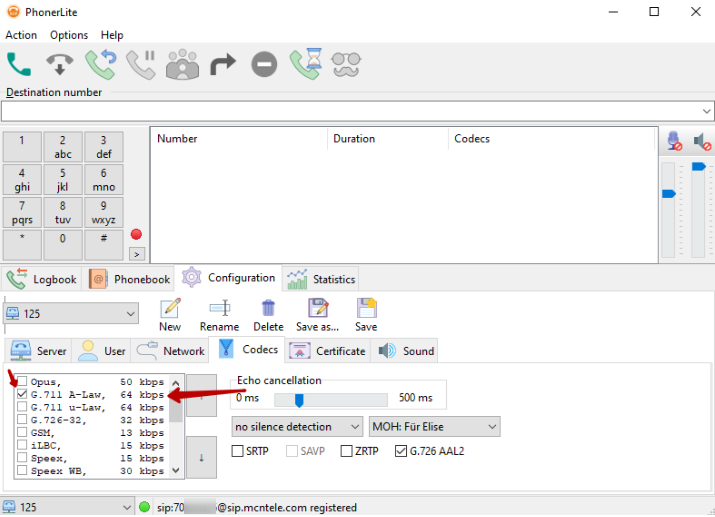Click the conference group icon
The height and width of the screenshot is (517, 715).
coord(182,64)
